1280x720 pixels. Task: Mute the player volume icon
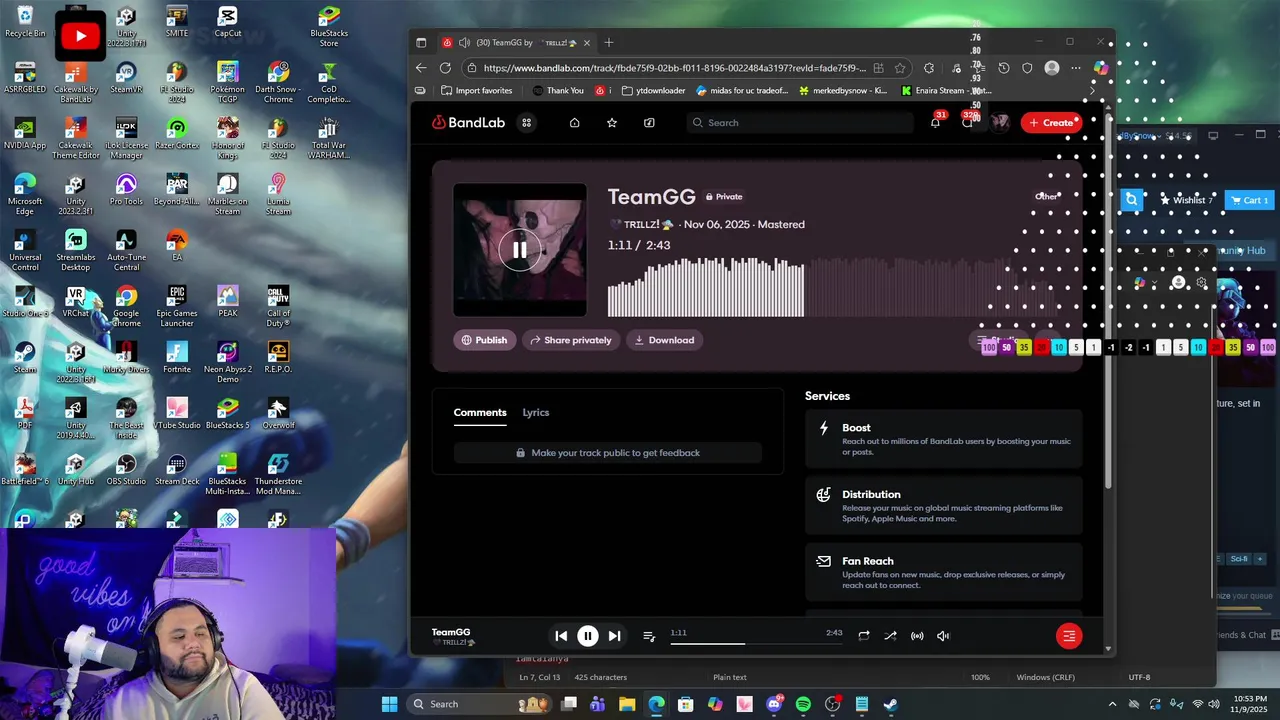tap(943, 636)
